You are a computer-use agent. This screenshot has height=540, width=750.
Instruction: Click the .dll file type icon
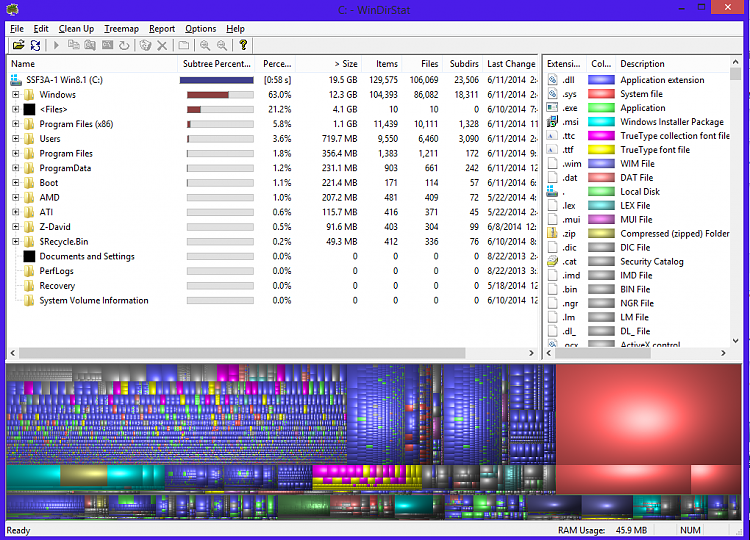(x=552, y=79)
